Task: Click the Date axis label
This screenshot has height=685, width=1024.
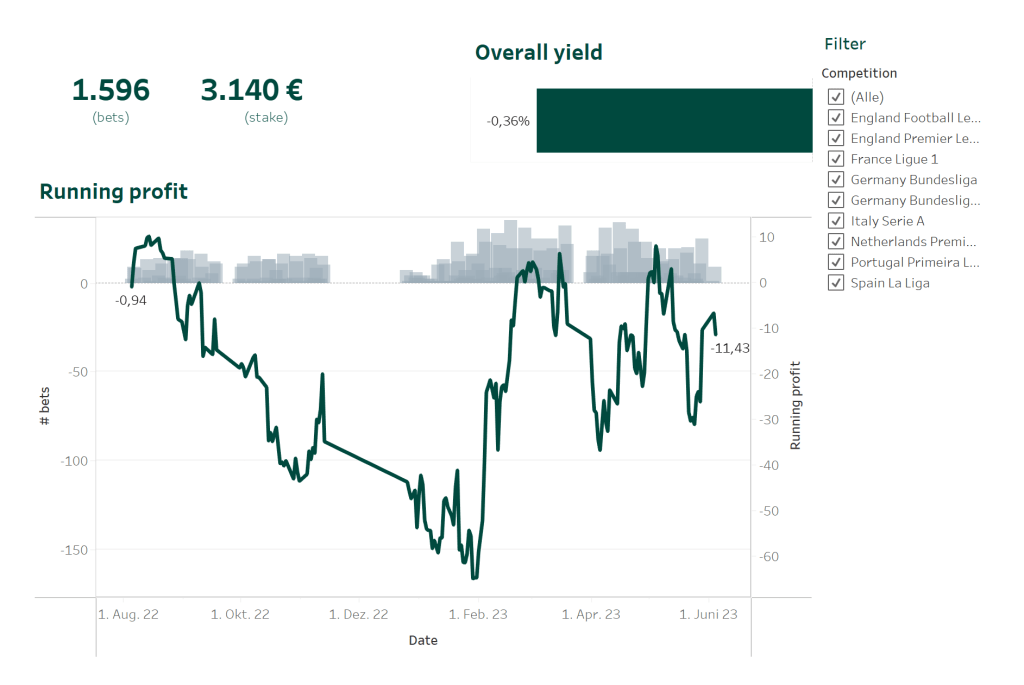Action: (x=423, y=640)
